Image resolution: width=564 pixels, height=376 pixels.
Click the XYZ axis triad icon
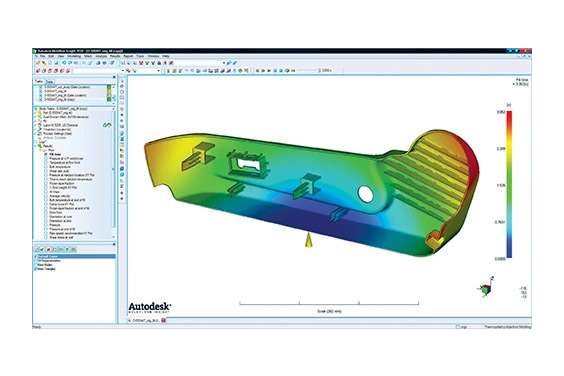pyautogui.click(x=486, y=287)
